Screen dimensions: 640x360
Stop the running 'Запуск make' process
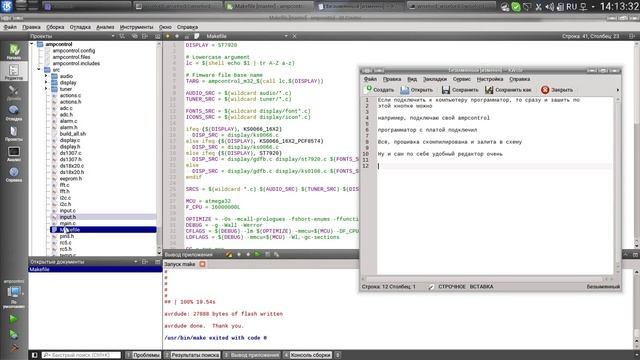202,264
